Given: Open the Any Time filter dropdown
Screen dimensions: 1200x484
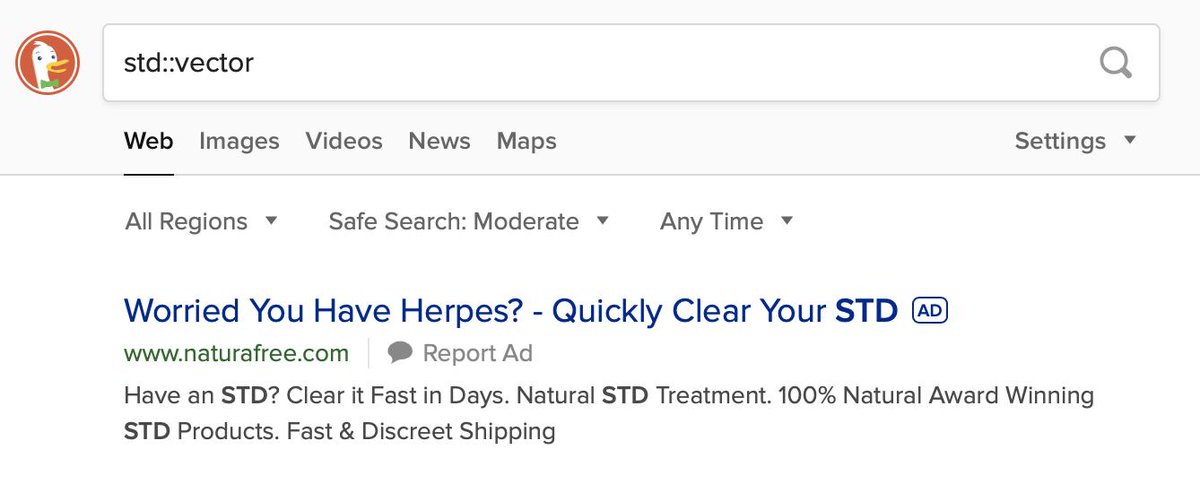Looking at the screenshot, I should click(727, 221).
